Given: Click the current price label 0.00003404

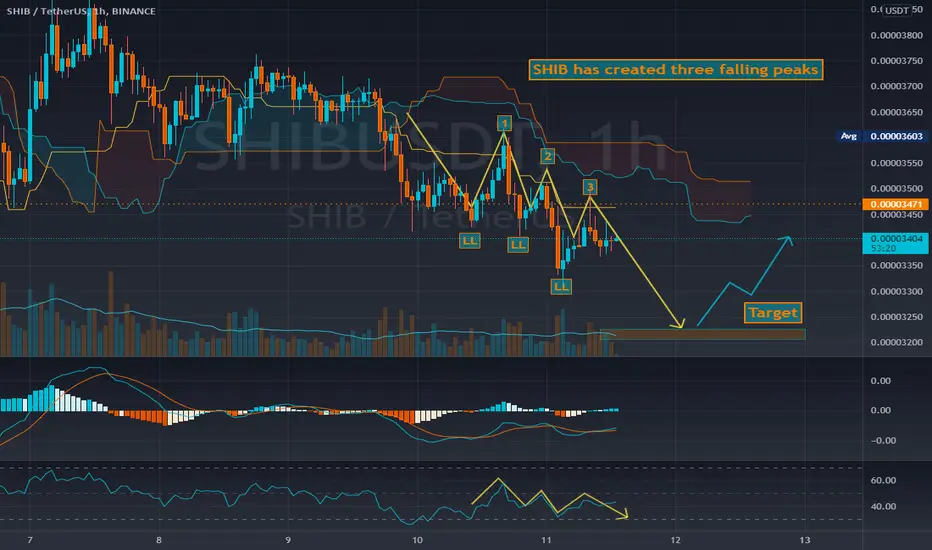Looking at the screenshot, I should pyautogui.click(x=896, y=239).
